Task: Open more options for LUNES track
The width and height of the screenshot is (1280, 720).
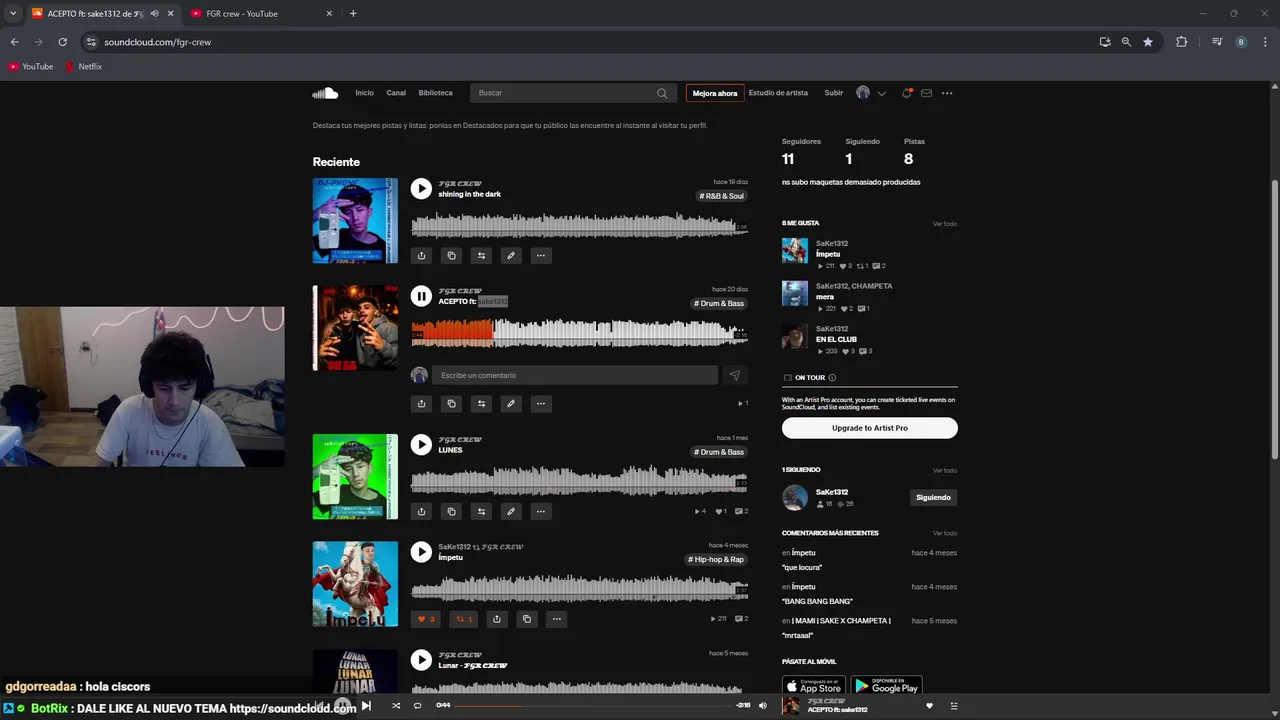Action: coord(541,511)
